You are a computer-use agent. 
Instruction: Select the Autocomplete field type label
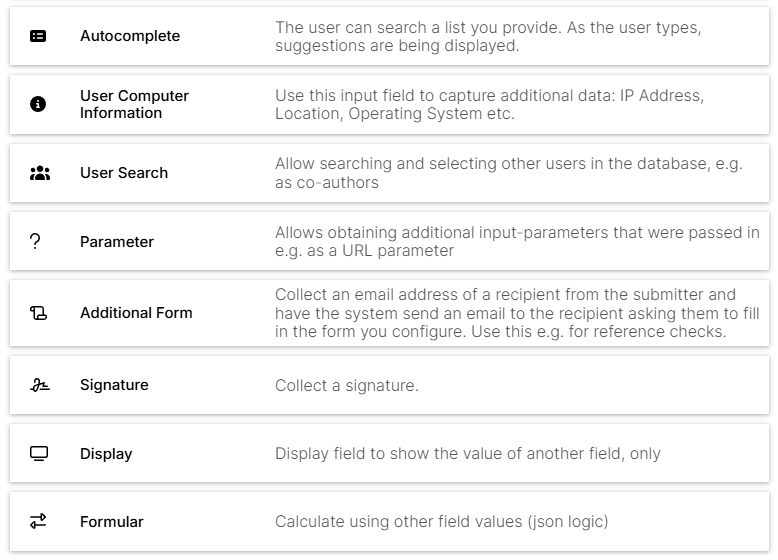pos(130,36)
